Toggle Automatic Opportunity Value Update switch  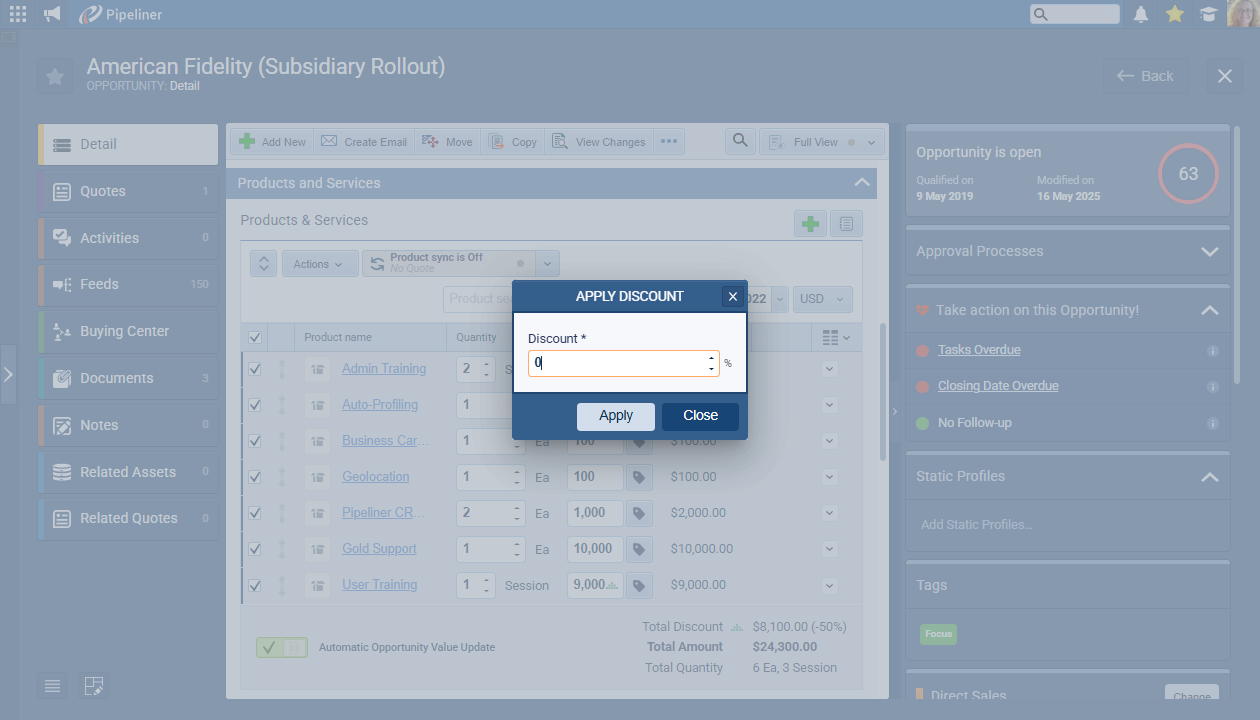click(281, 647)
